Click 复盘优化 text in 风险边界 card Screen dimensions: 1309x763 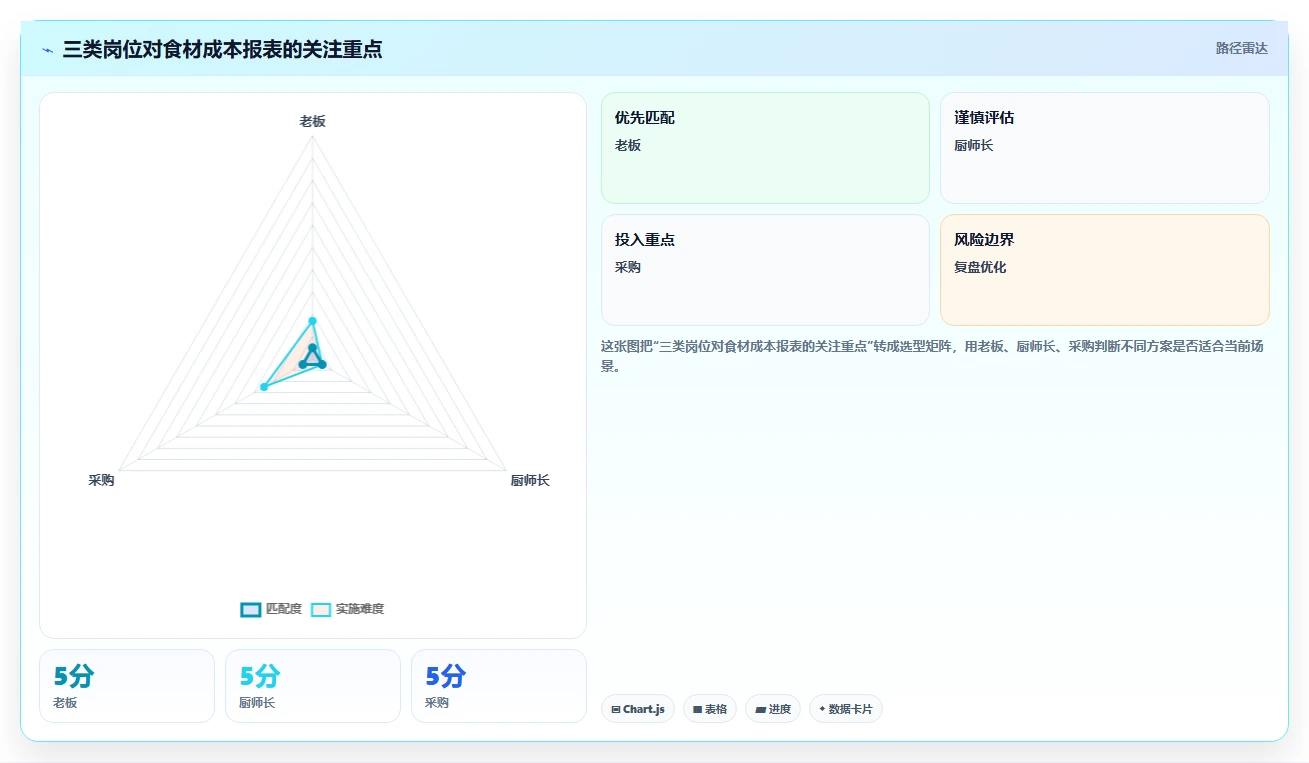pyautogui.click(x=980, y=267)
